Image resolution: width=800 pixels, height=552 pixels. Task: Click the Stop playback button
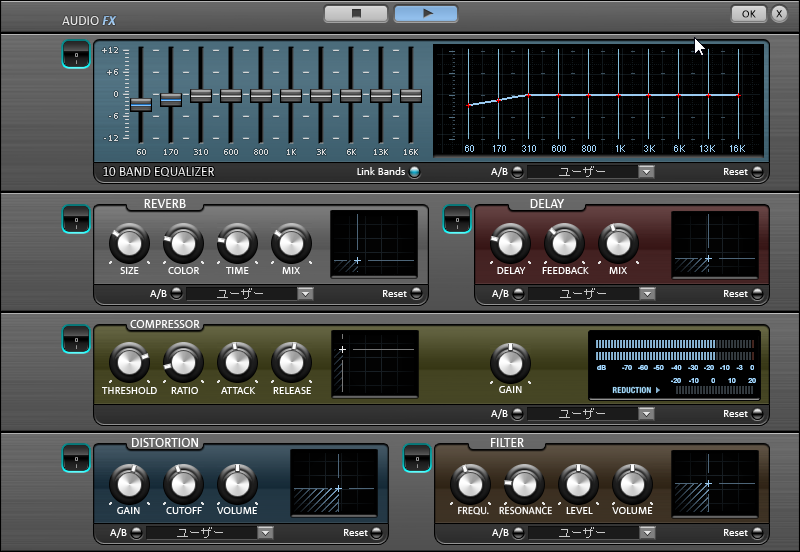click(x=354, y=14)
